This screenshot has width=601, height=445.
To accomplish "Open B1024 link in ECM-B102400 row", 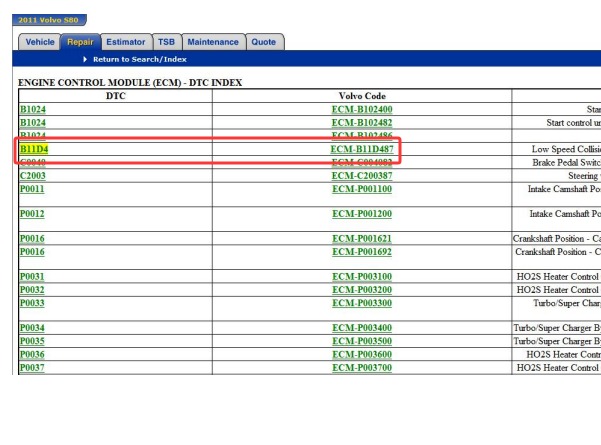I will (33, 109).
